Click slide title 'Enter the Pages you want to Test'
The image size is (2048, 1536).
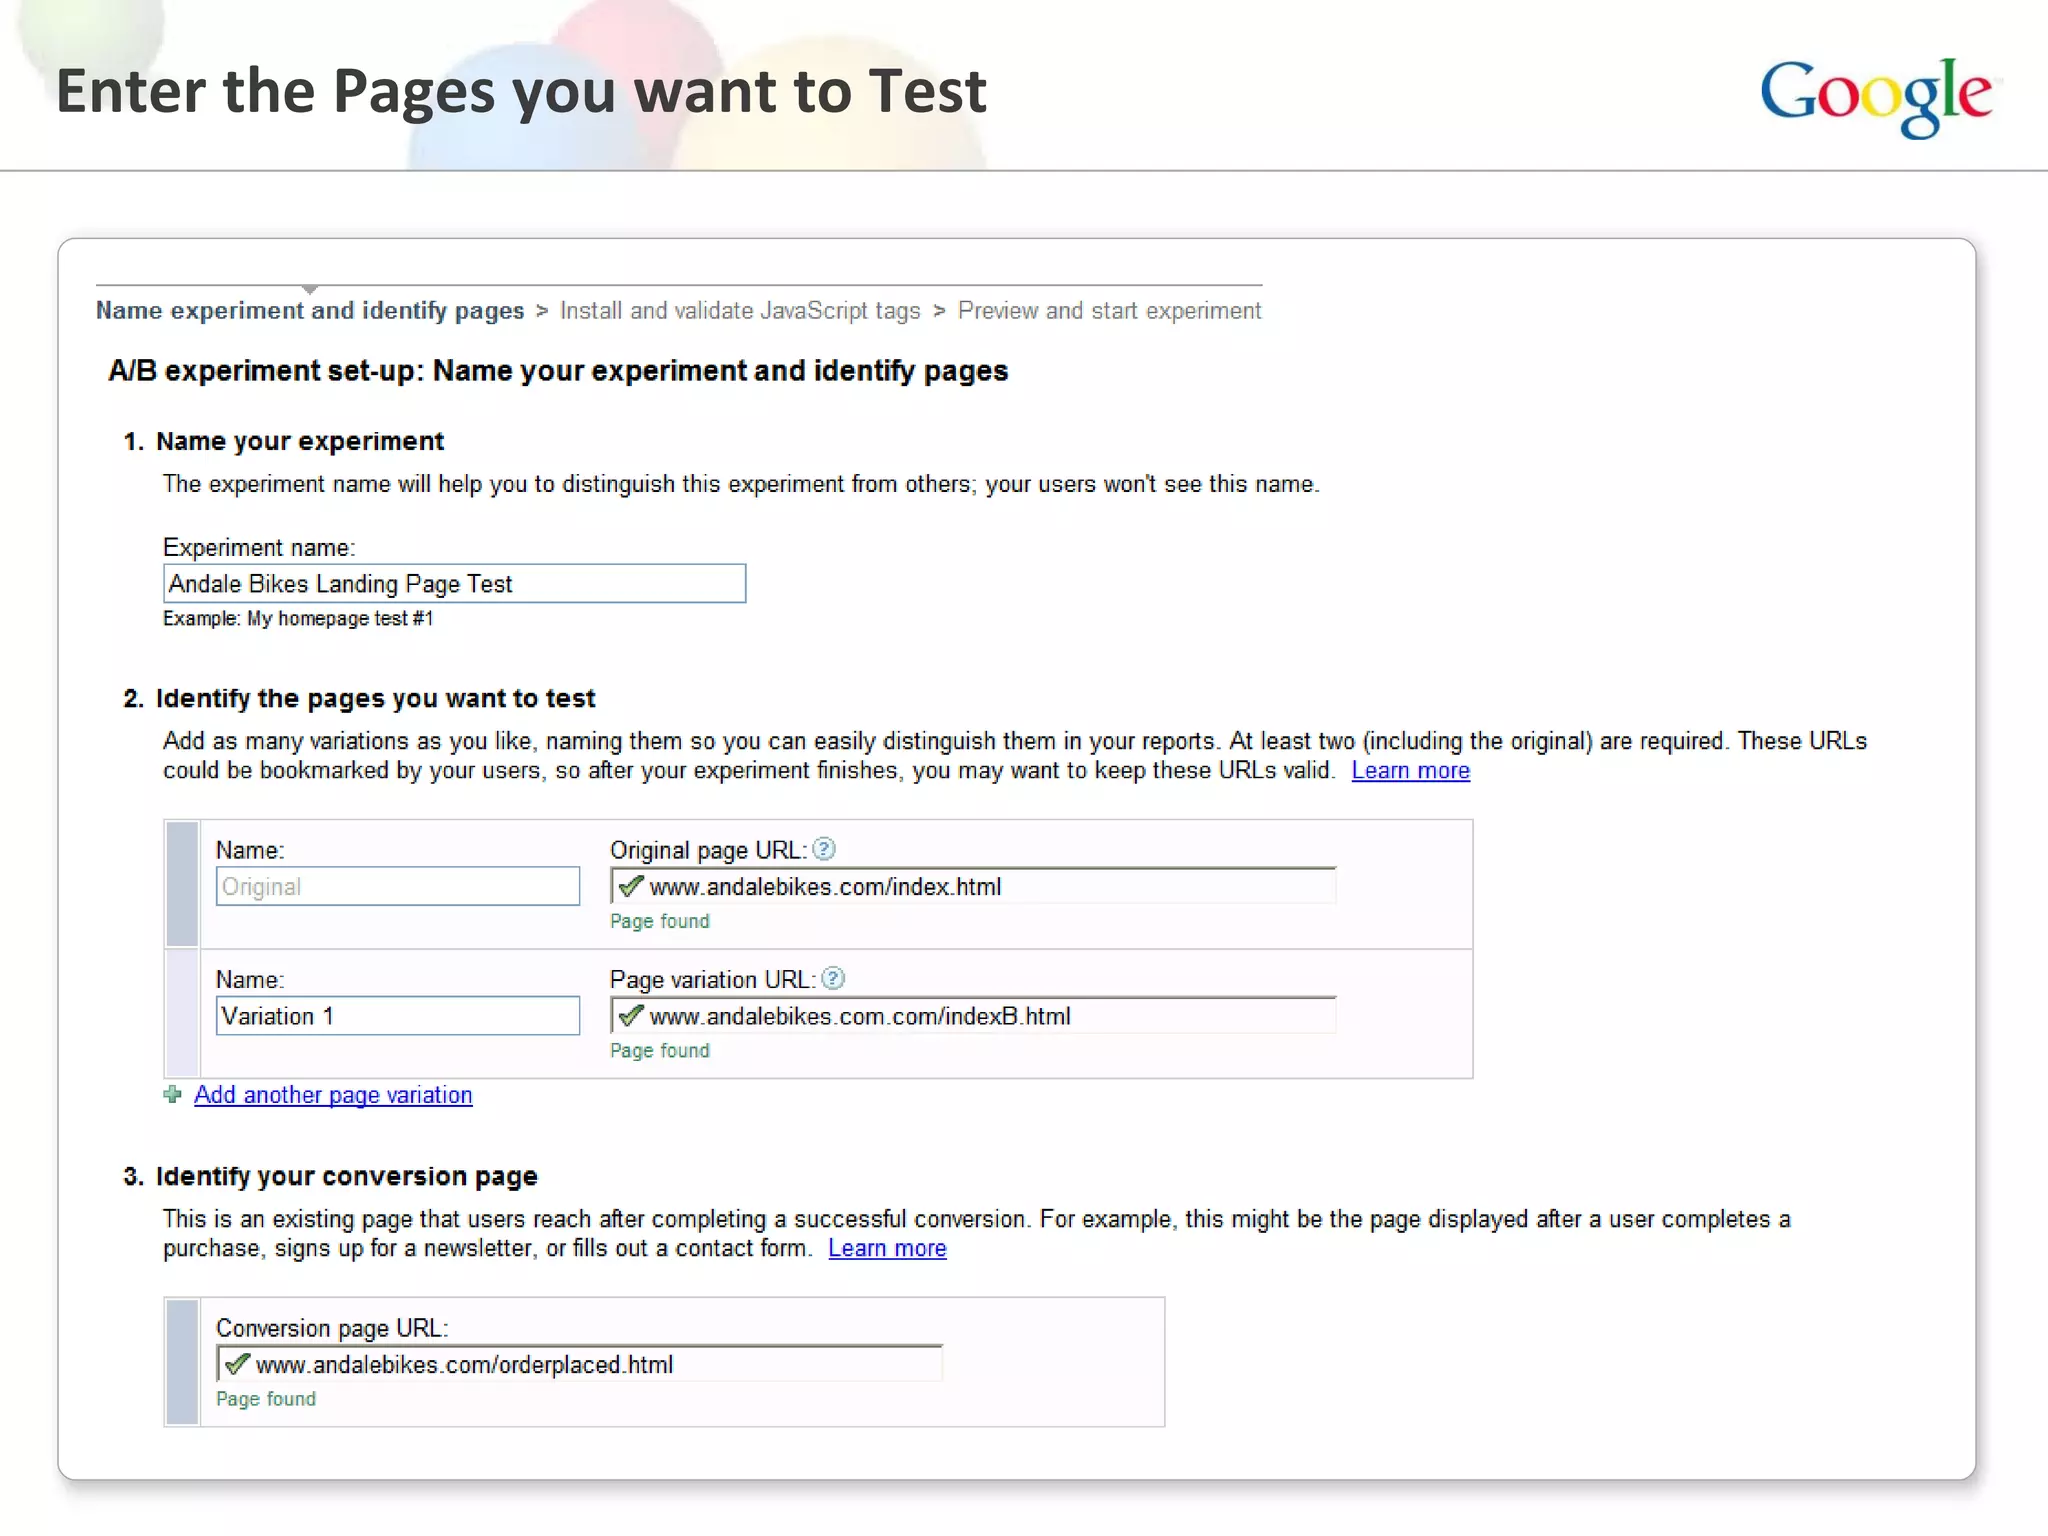[521, 92]
